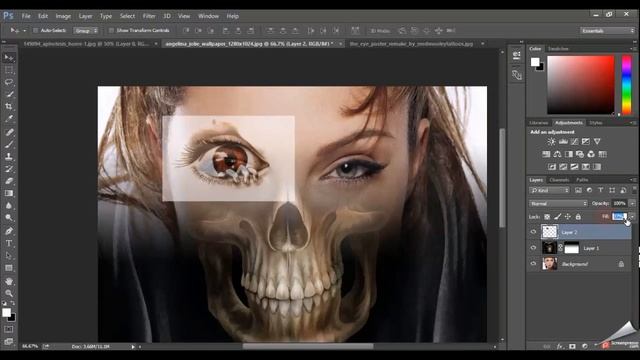
Task: Open the Move tool preset picker arrow
Action: [24, 31]
